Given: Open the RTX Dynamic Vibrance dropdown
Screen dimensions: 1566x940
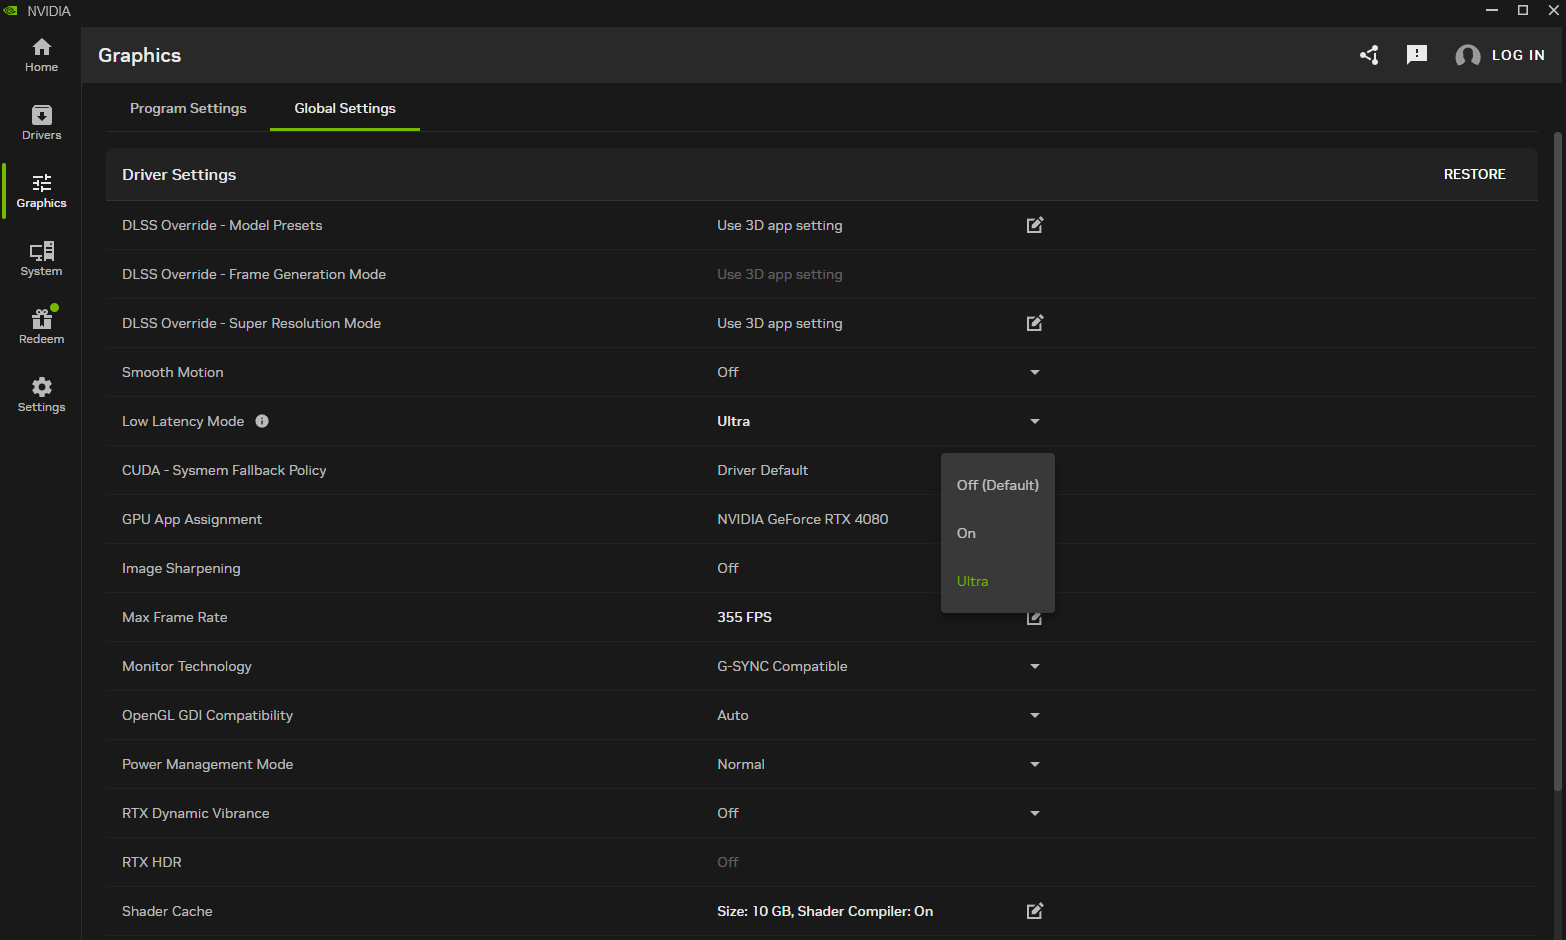Looking at the screenshot, I should (x=1035, y=813).
